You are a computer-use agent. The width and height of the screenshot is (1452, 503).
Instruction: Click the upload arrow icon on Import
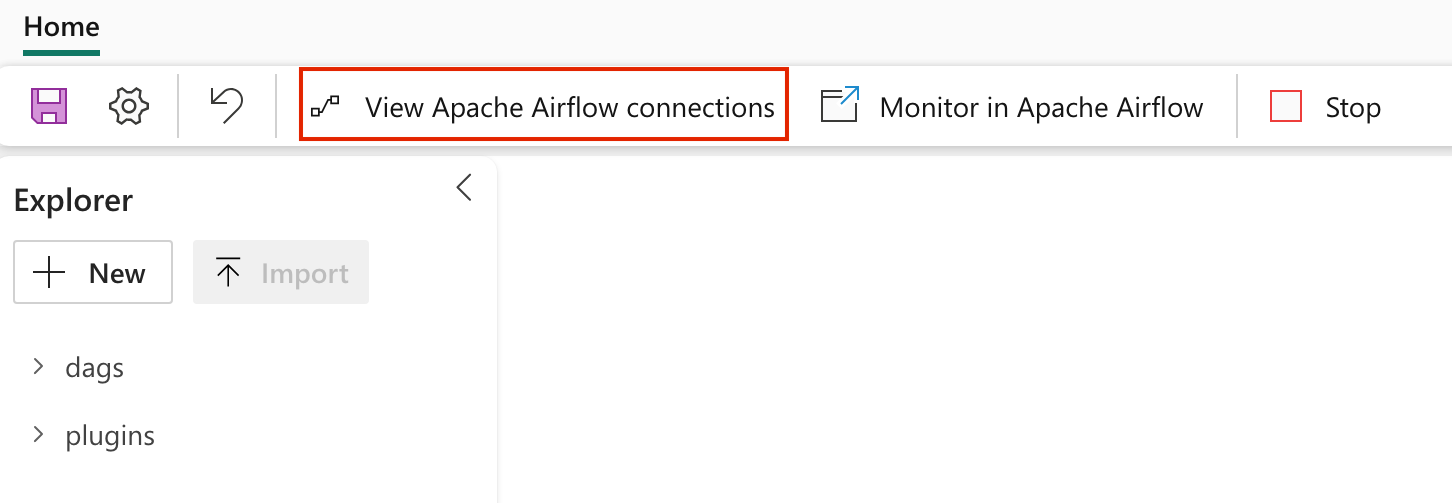coord(229,273)
